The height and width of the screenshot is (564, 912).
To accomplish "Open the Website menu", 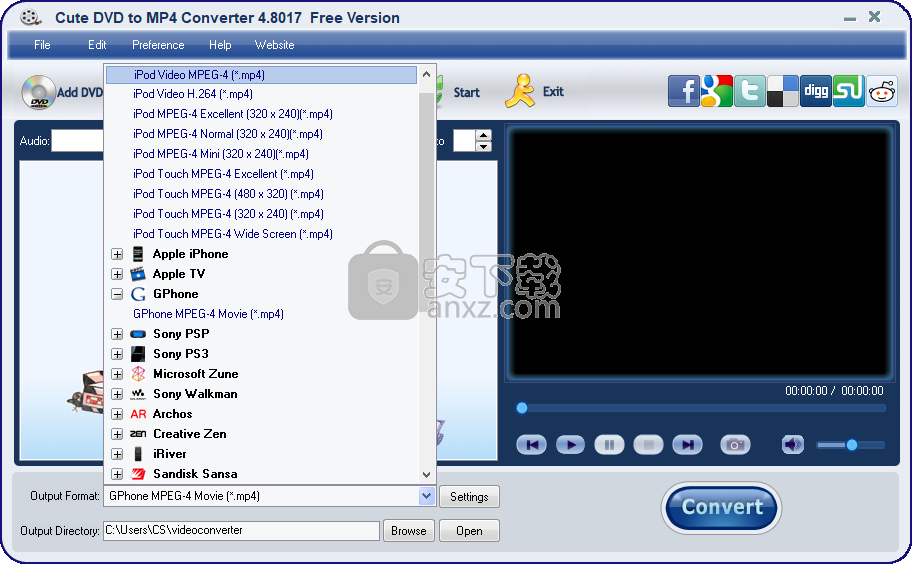I will click(x=275, y=45).
